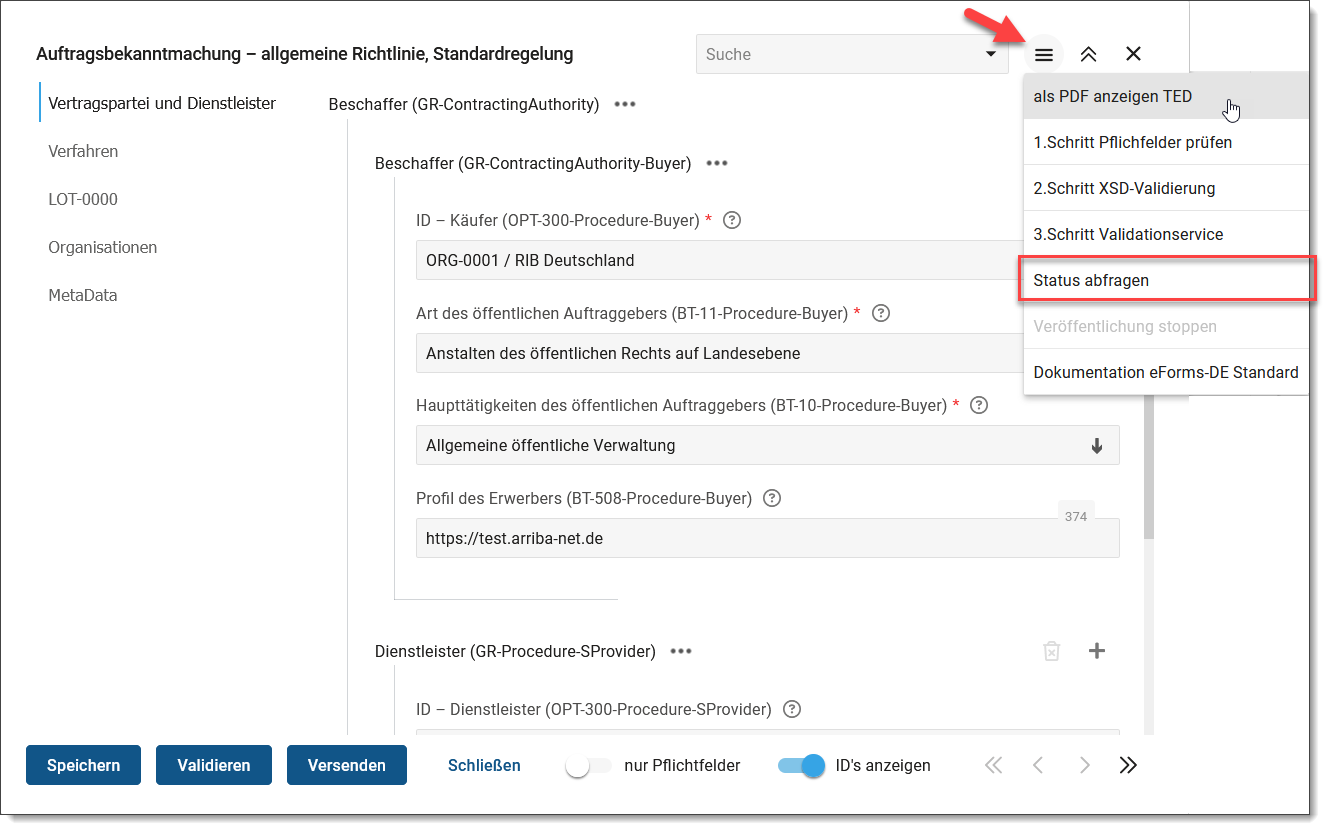The width and height of the screenshot is (1325, 830).
Task: Click help icon next to ID – Käufer
Action: point(731,220)
